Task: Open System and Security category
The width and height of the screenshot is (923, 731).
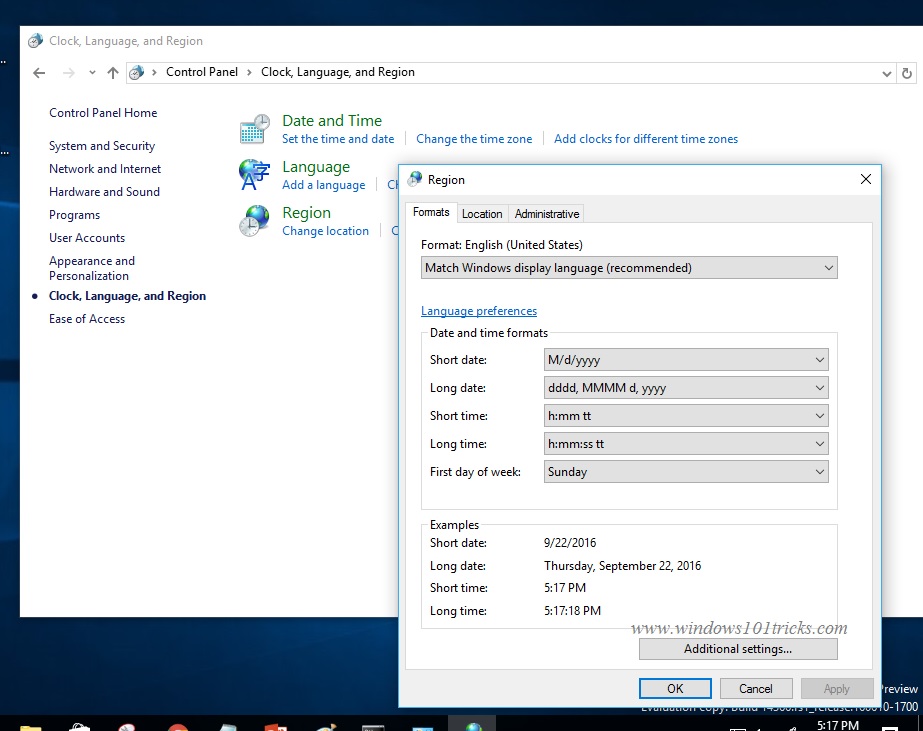Action: click(x=102, y=145)
